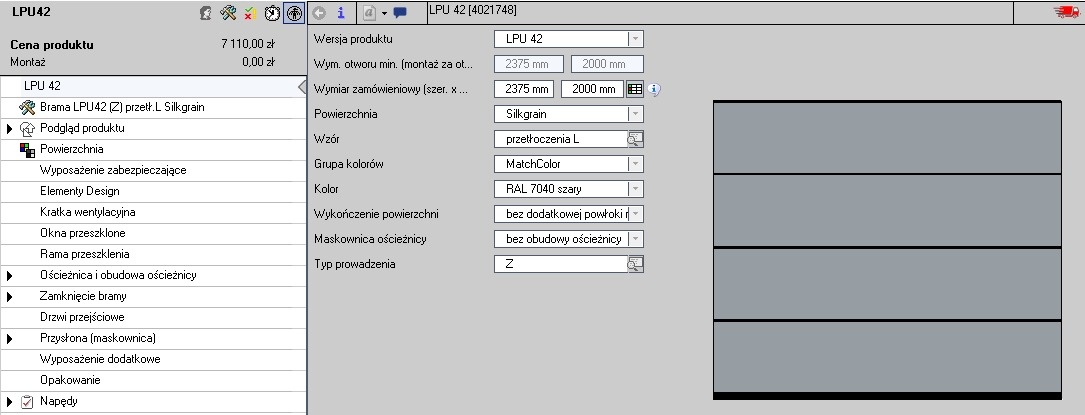Expand the Zamknięcie bramy node
The height and width of the screenshot is (415, 1085).
(10, 297)
